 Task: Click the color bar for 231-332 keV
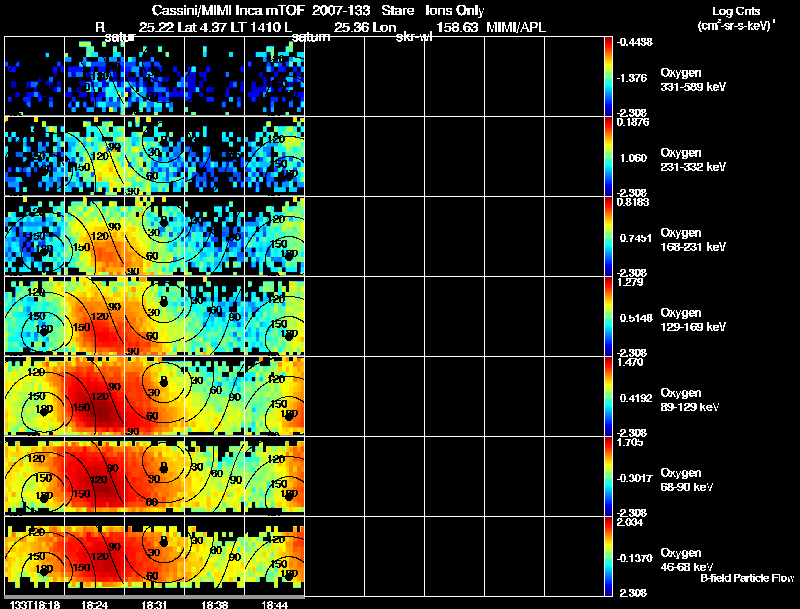click(x=608, y=156)
